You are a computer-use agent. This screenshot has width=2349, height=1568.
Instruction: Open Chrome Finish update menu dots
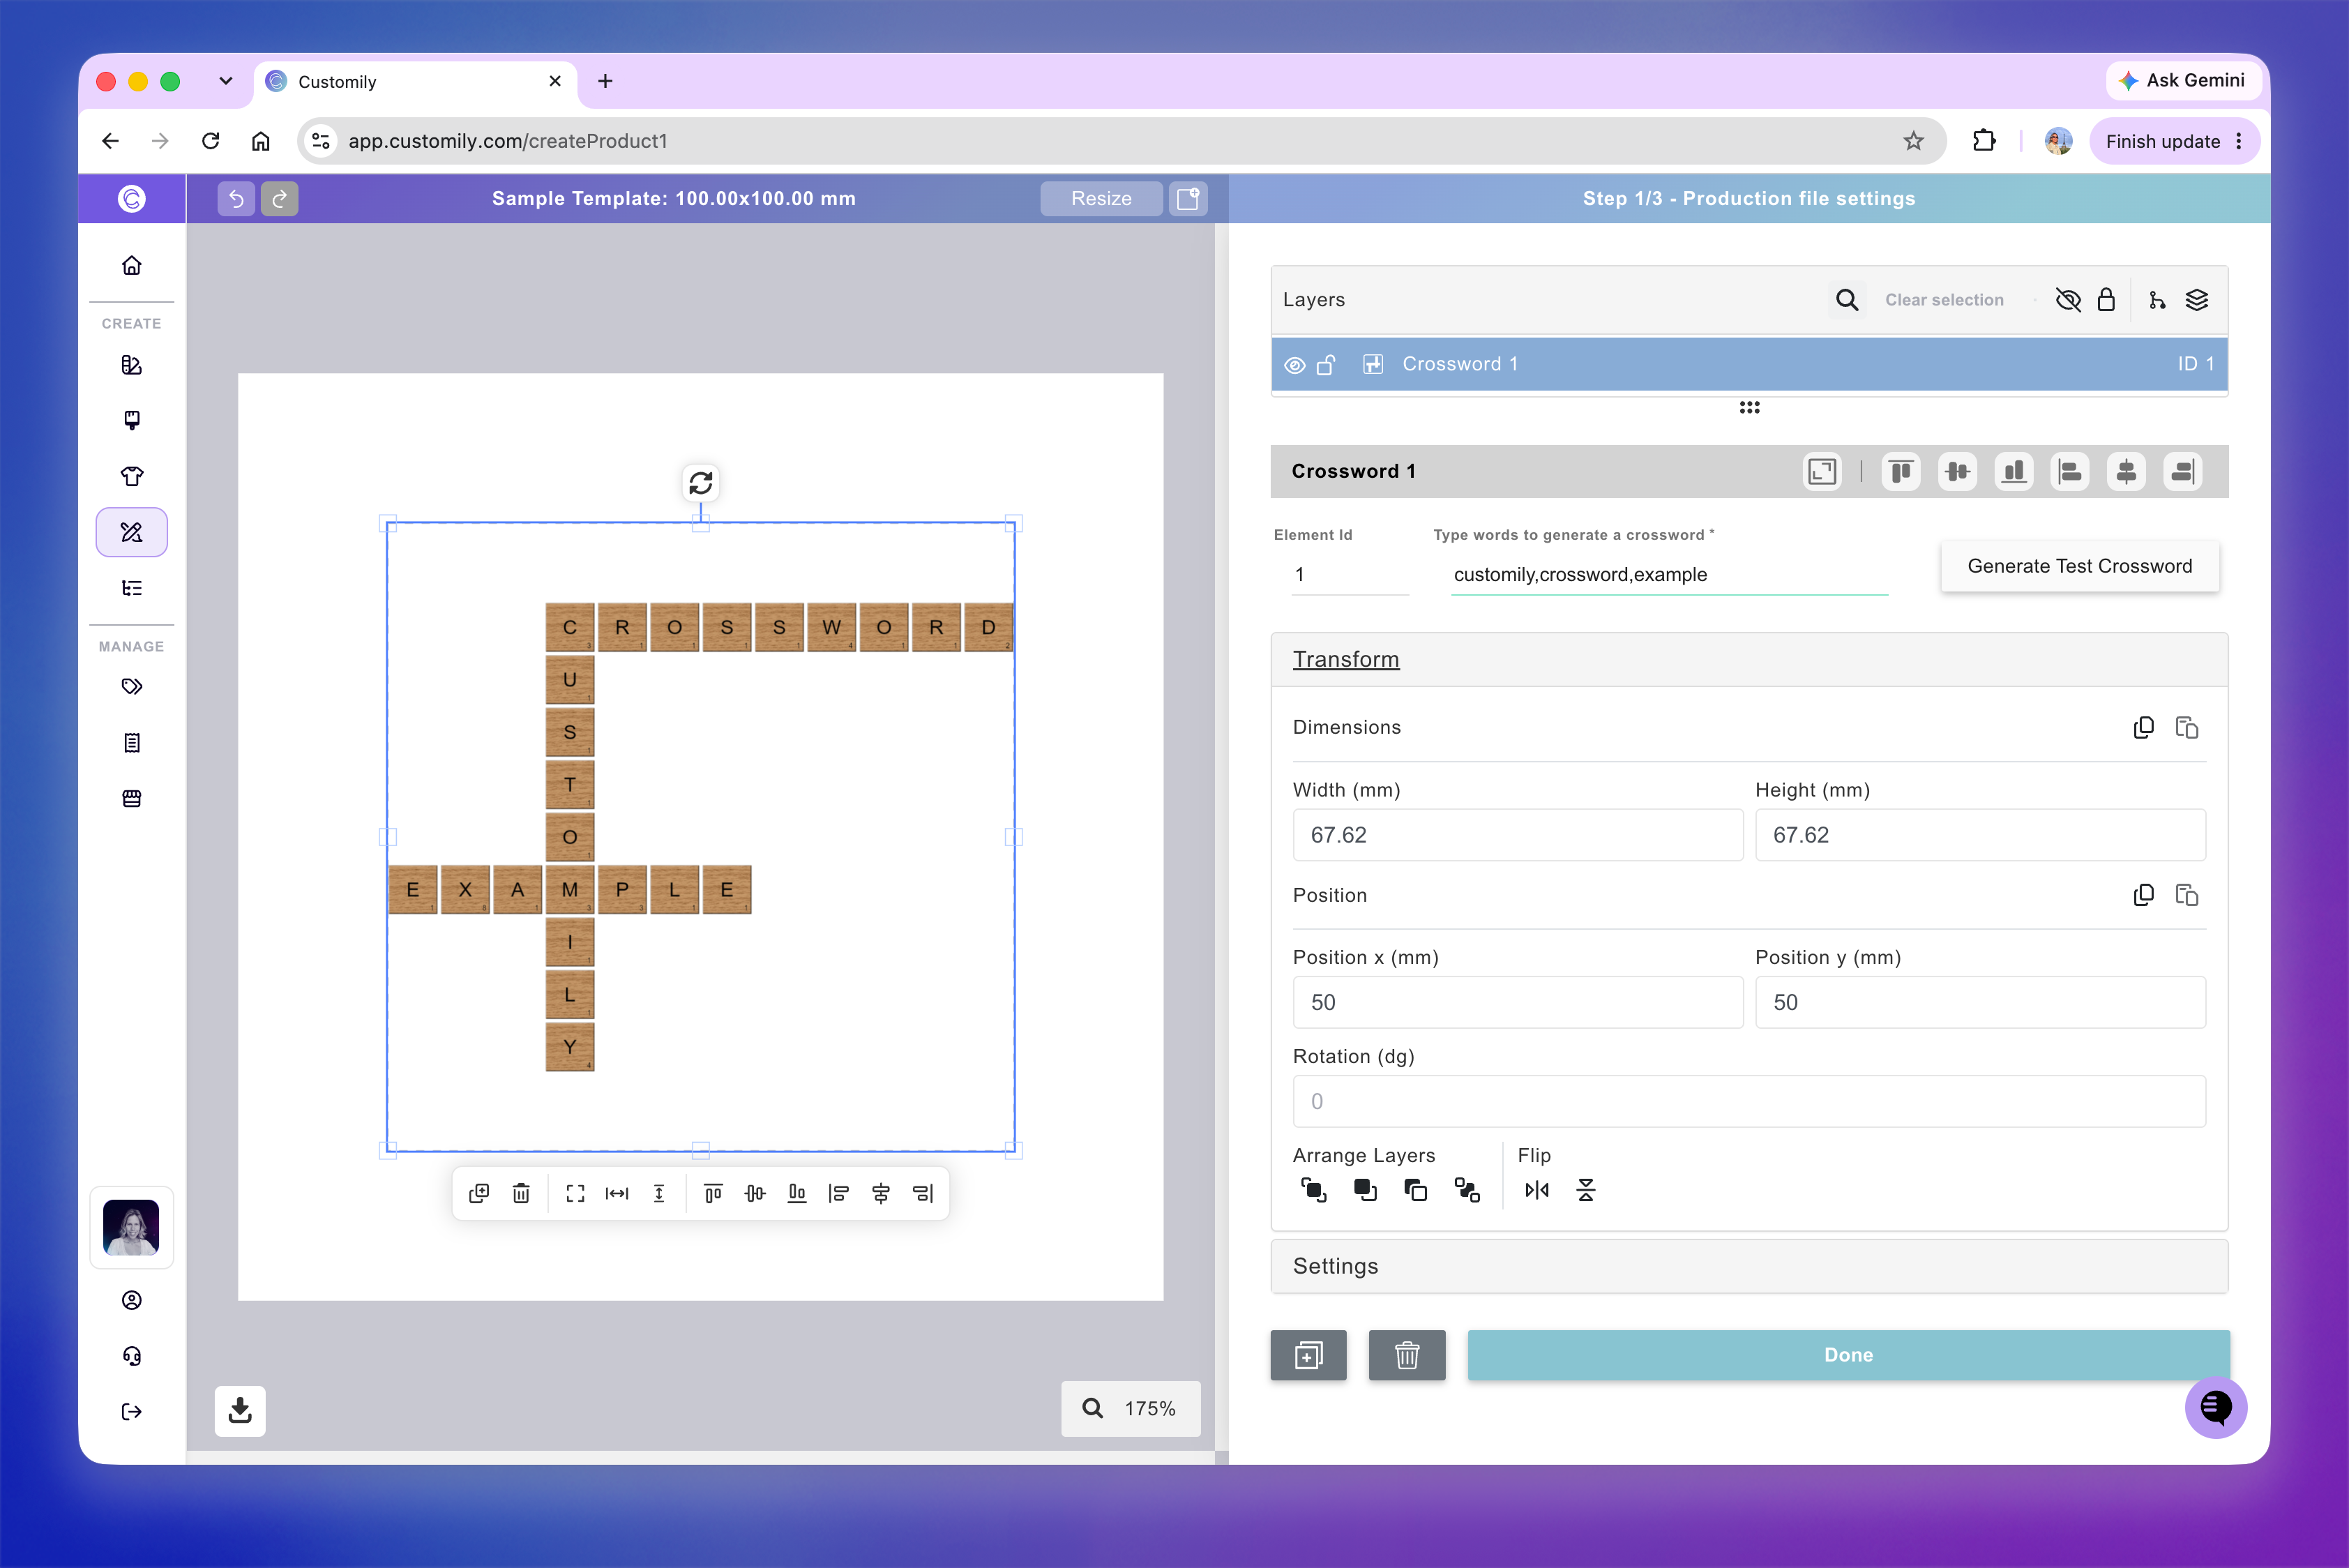click(2239, 141)
